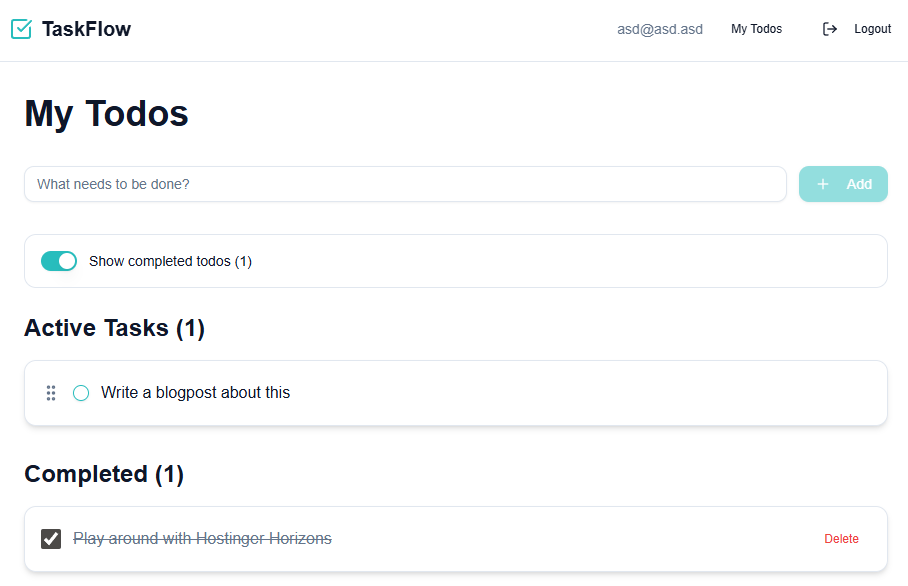
Task: Focus the 'What needs to be done?' field
Action: pyautogui.click(x=405, y=184)
